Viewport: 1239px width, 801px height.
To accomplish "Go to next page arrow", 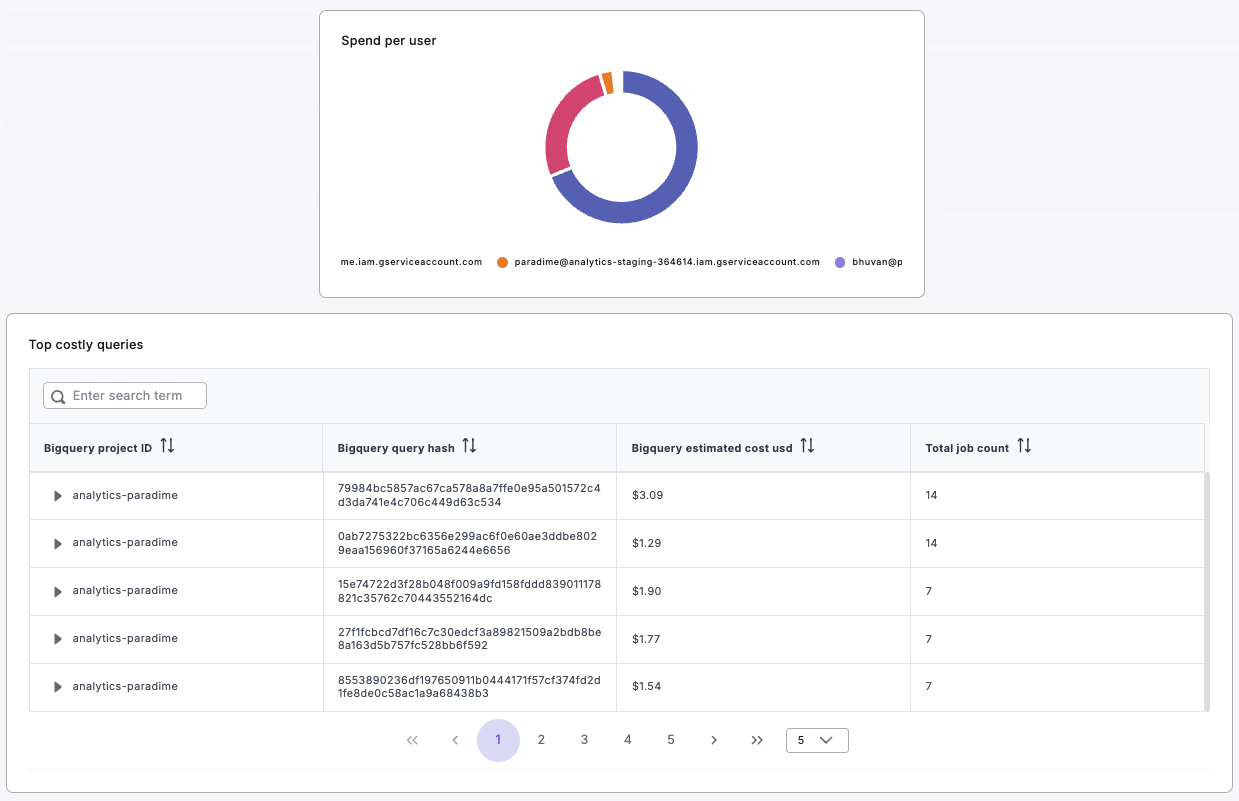I will coord(714,740).
